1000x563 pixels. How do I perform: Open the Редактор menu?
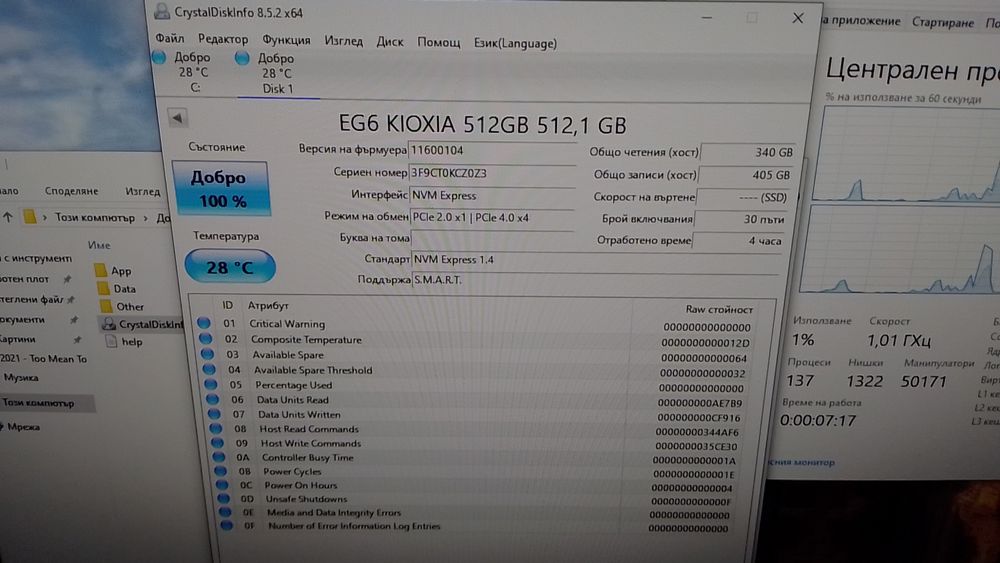click(223, 40)
